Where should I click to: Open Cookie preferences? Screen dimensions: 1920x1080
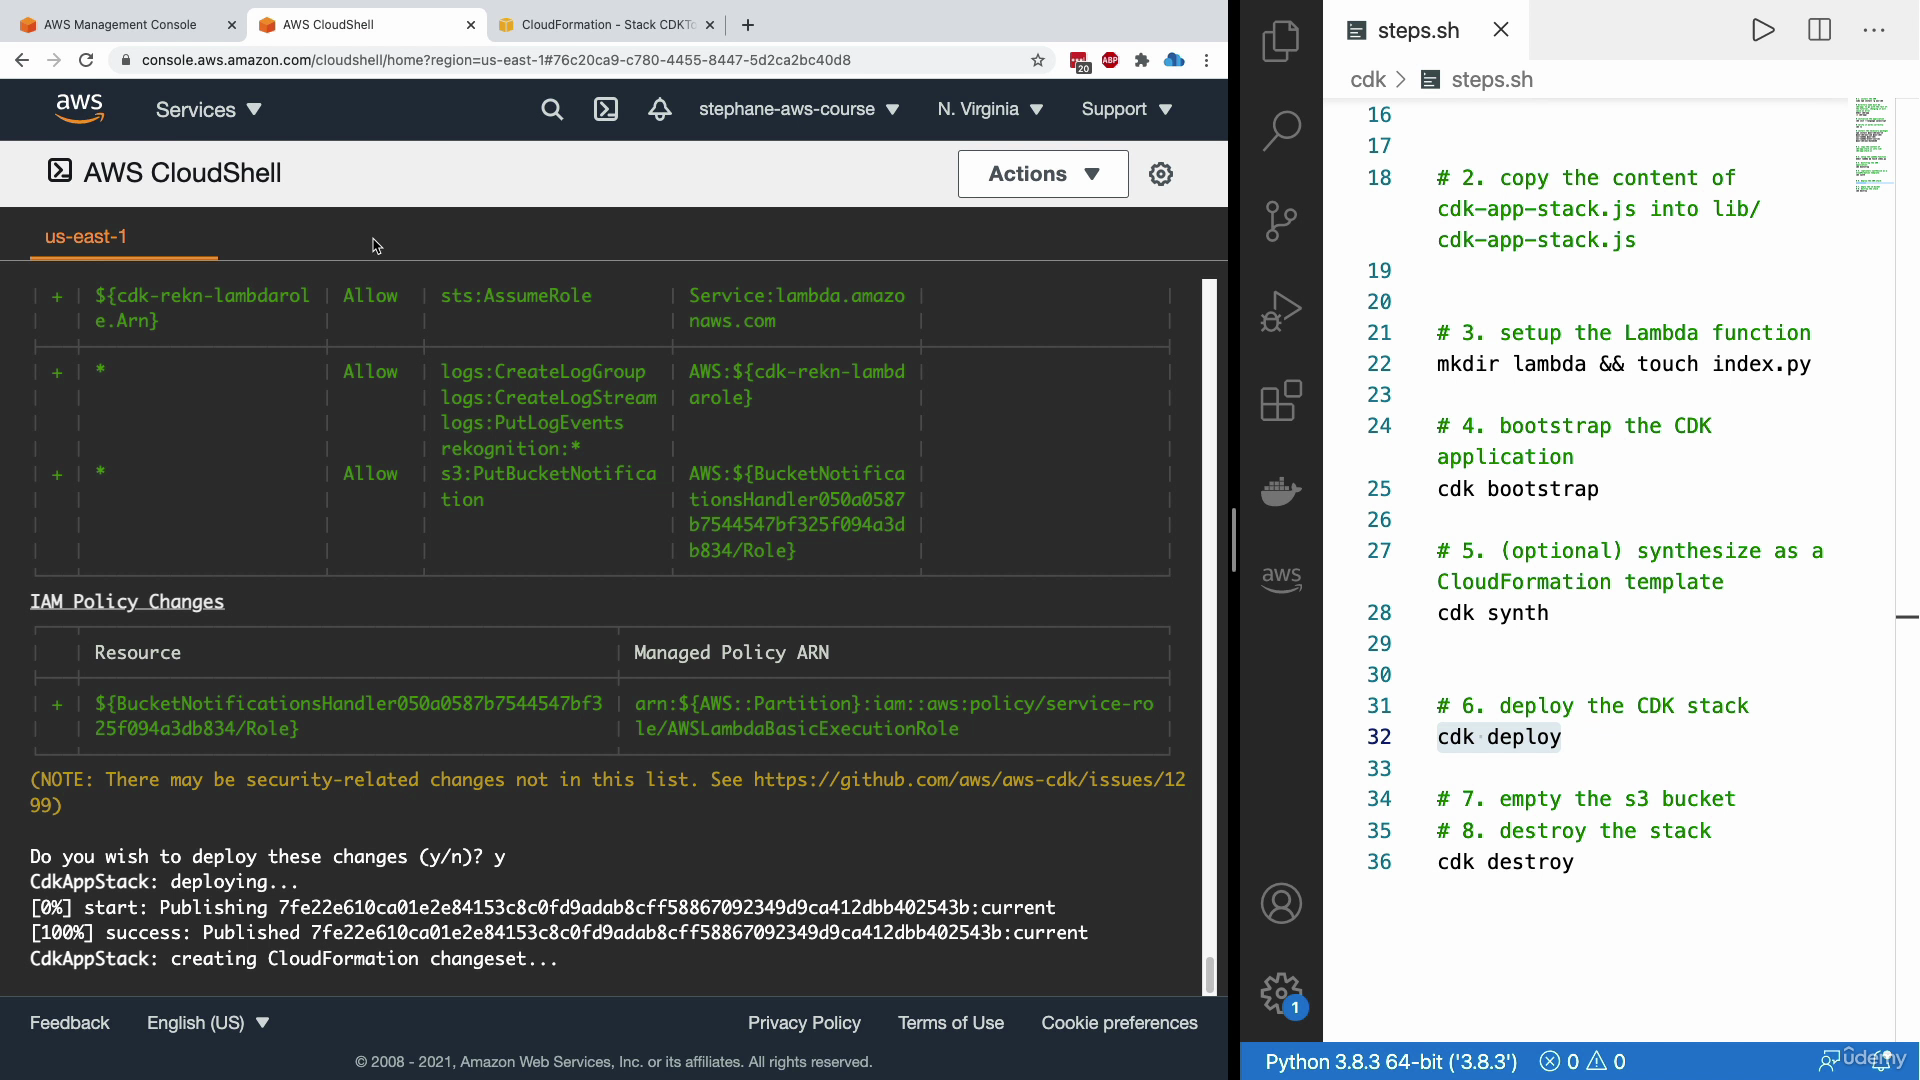(1119, 1023)
